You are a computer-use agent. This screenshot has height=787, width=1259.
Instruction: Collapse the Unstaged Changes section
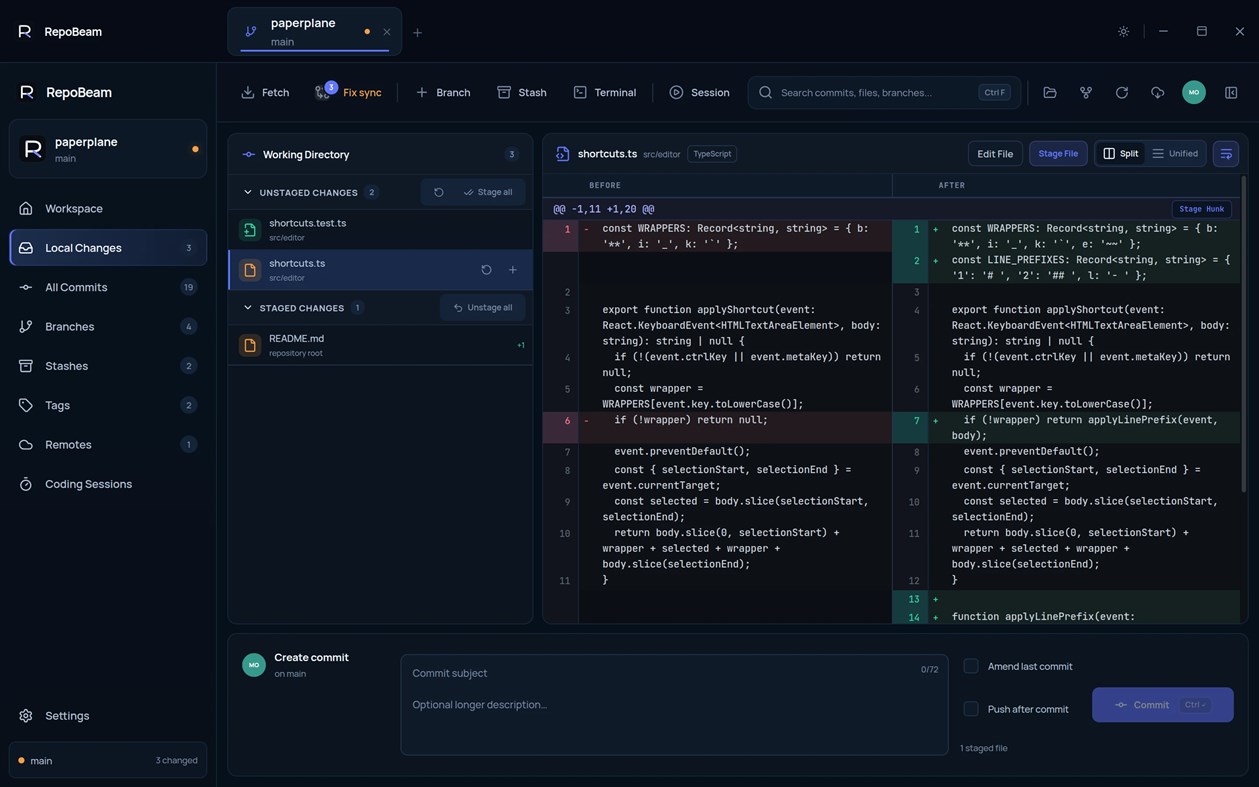[x=248, y=192]
